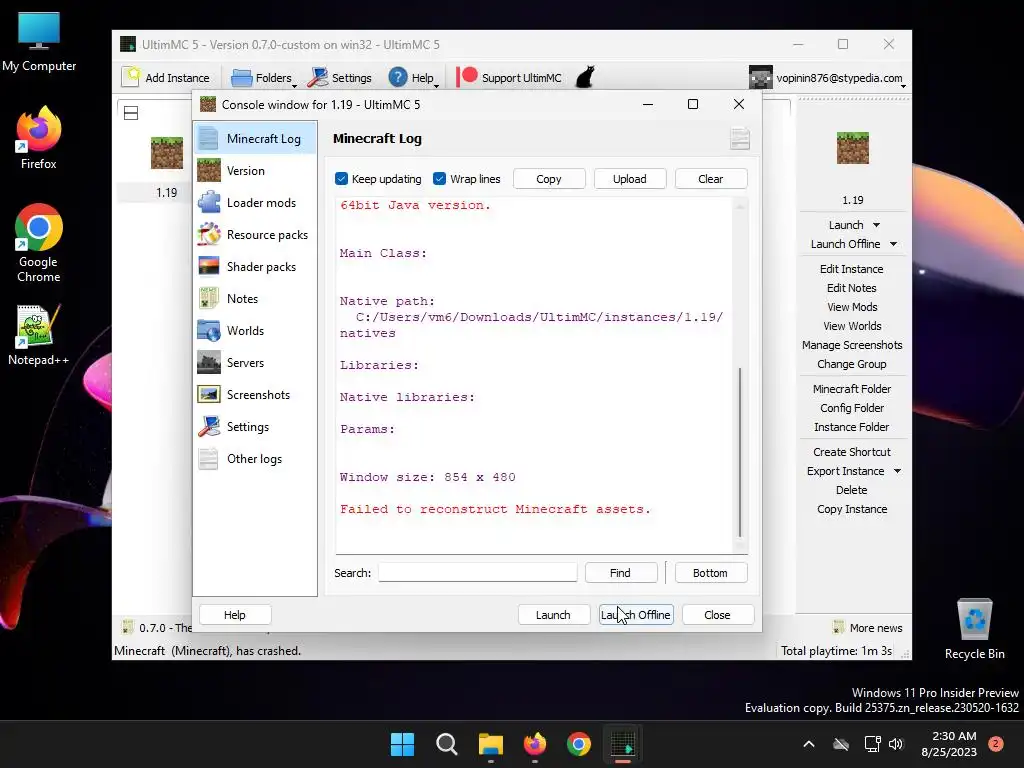
Task: Click More news button
Action: (x=867, y=628)
